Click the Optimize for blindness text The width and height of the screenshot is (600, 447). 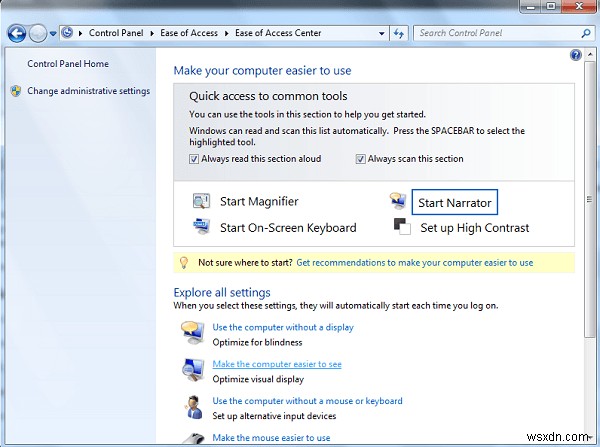(257, 343)
